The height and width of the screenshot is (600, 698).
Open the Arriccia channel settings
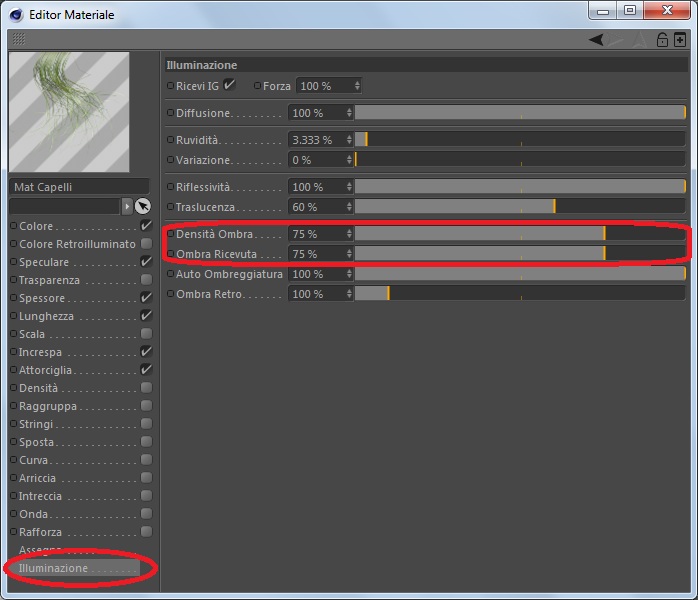click(x=37, y=478)
